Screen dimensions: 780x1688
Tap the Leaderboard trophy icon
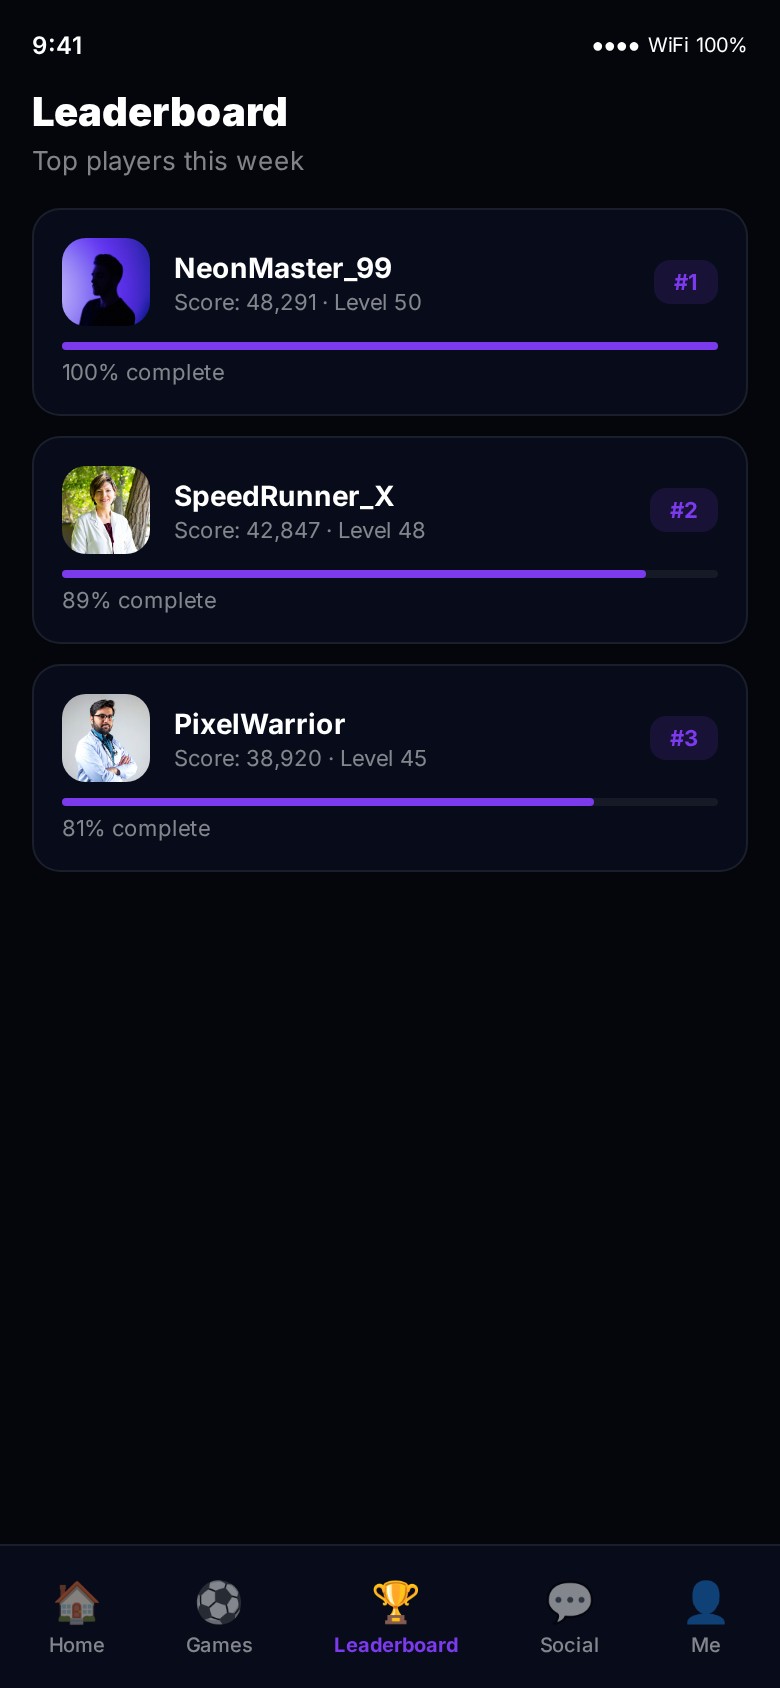pos(396,1602)
